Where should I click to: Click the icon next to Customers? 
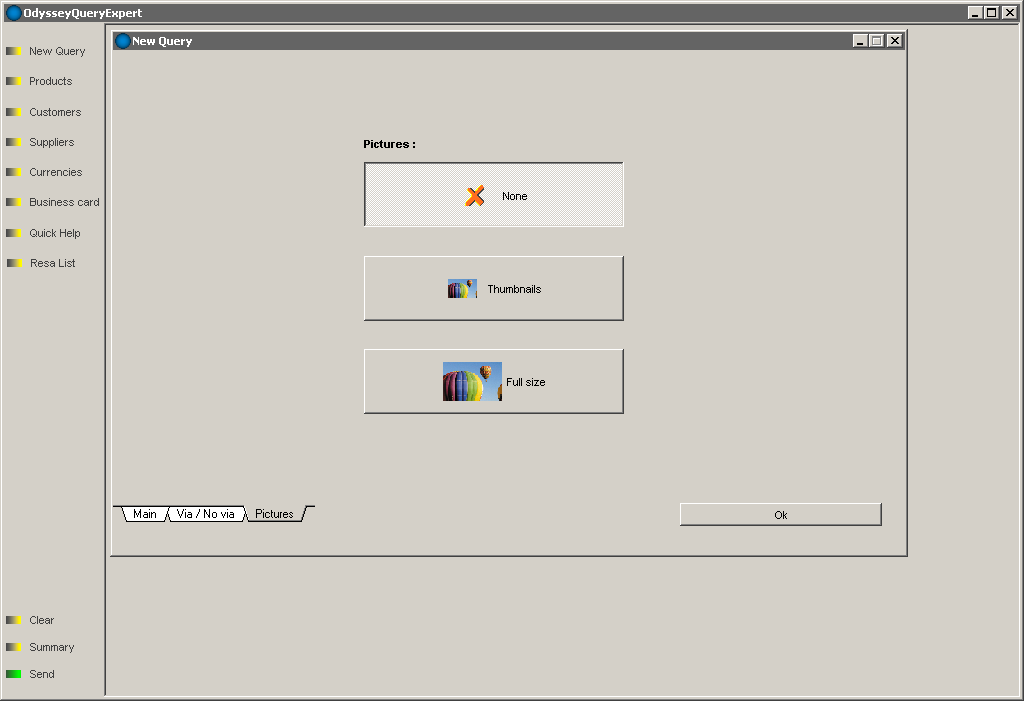tap(13, 112)
